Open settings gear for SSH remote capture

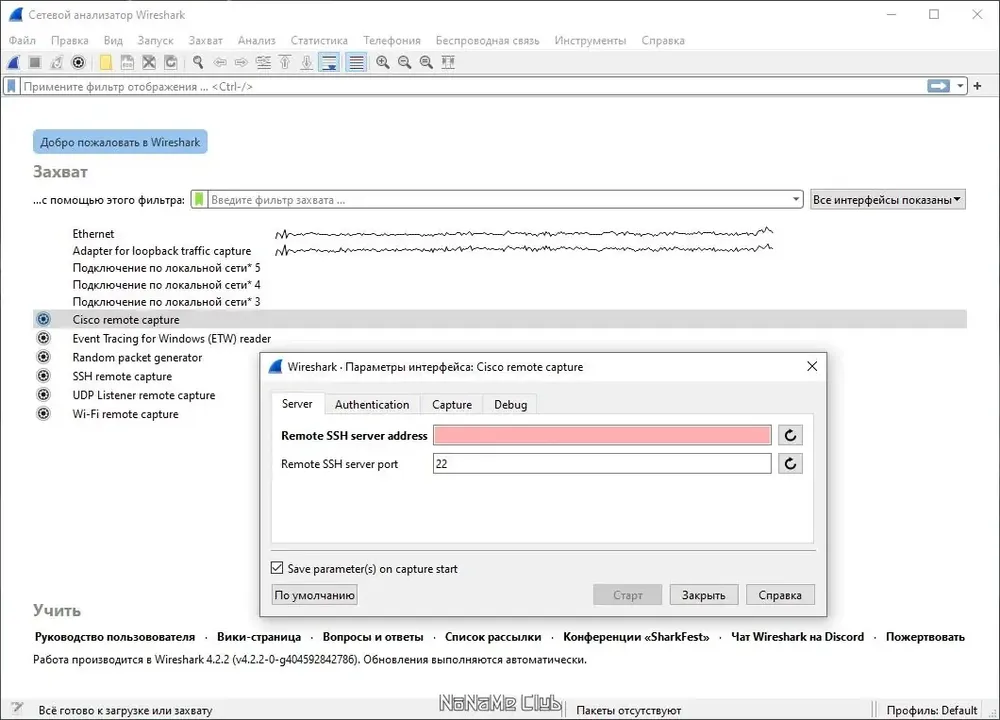(43, 376)
